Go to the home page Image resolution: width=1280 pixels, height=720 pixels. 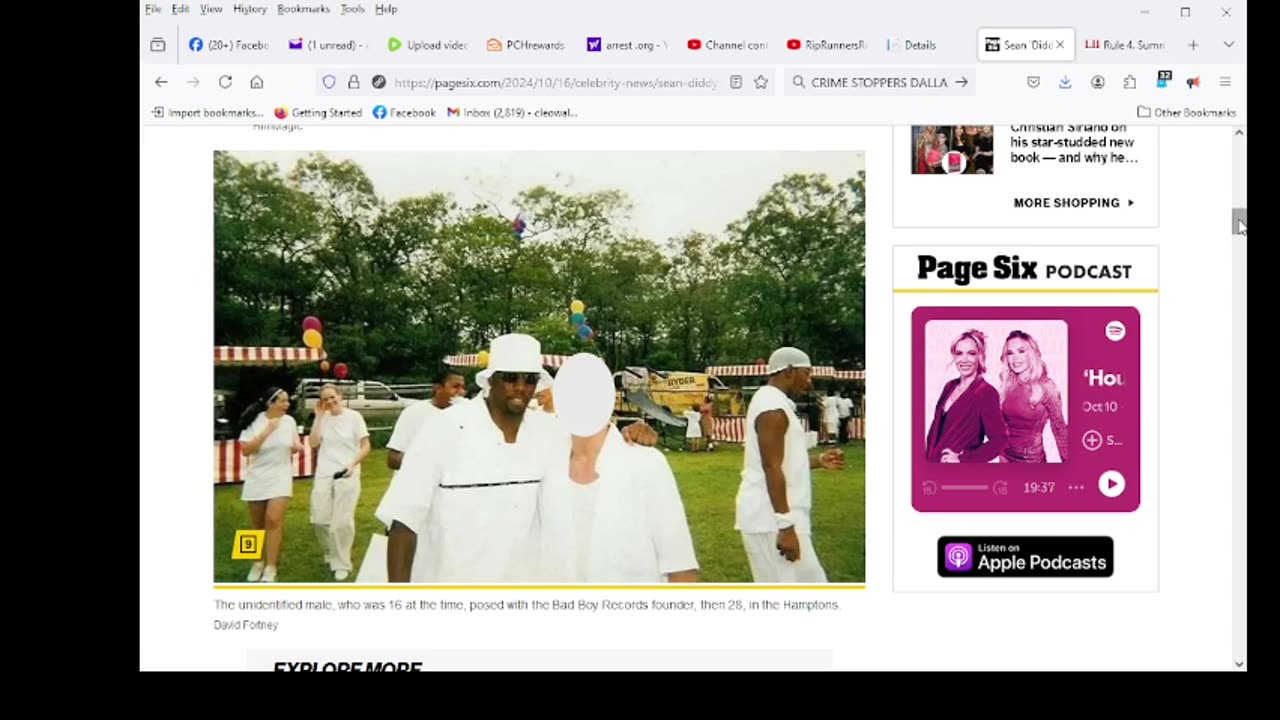tap(257, 82)
